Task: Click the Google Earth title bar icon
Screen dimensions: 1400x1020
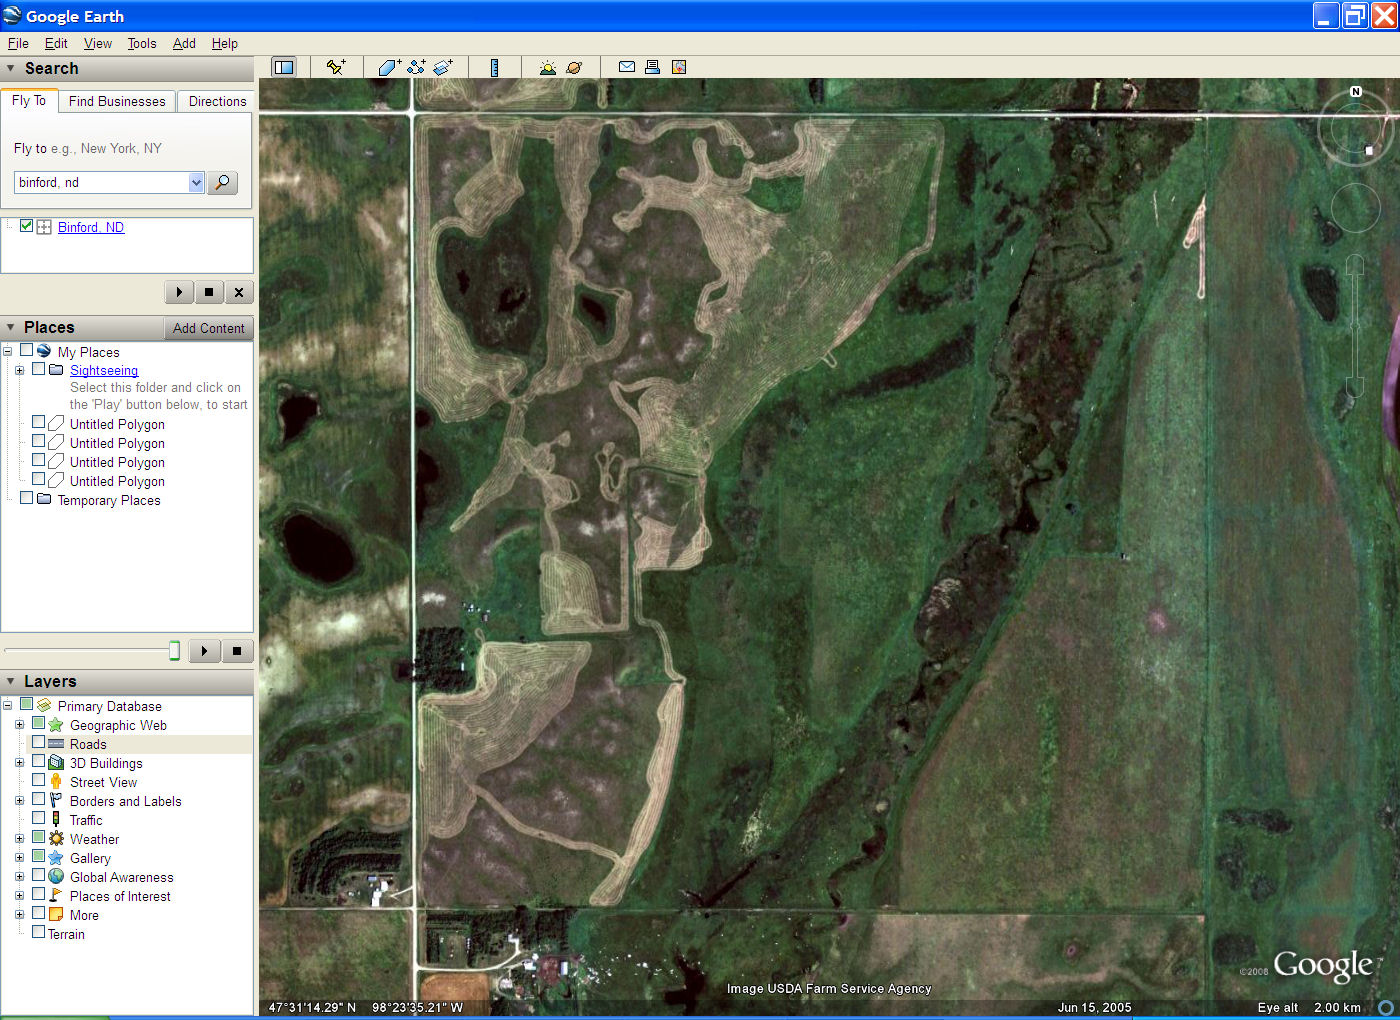Action: (12, 15)
